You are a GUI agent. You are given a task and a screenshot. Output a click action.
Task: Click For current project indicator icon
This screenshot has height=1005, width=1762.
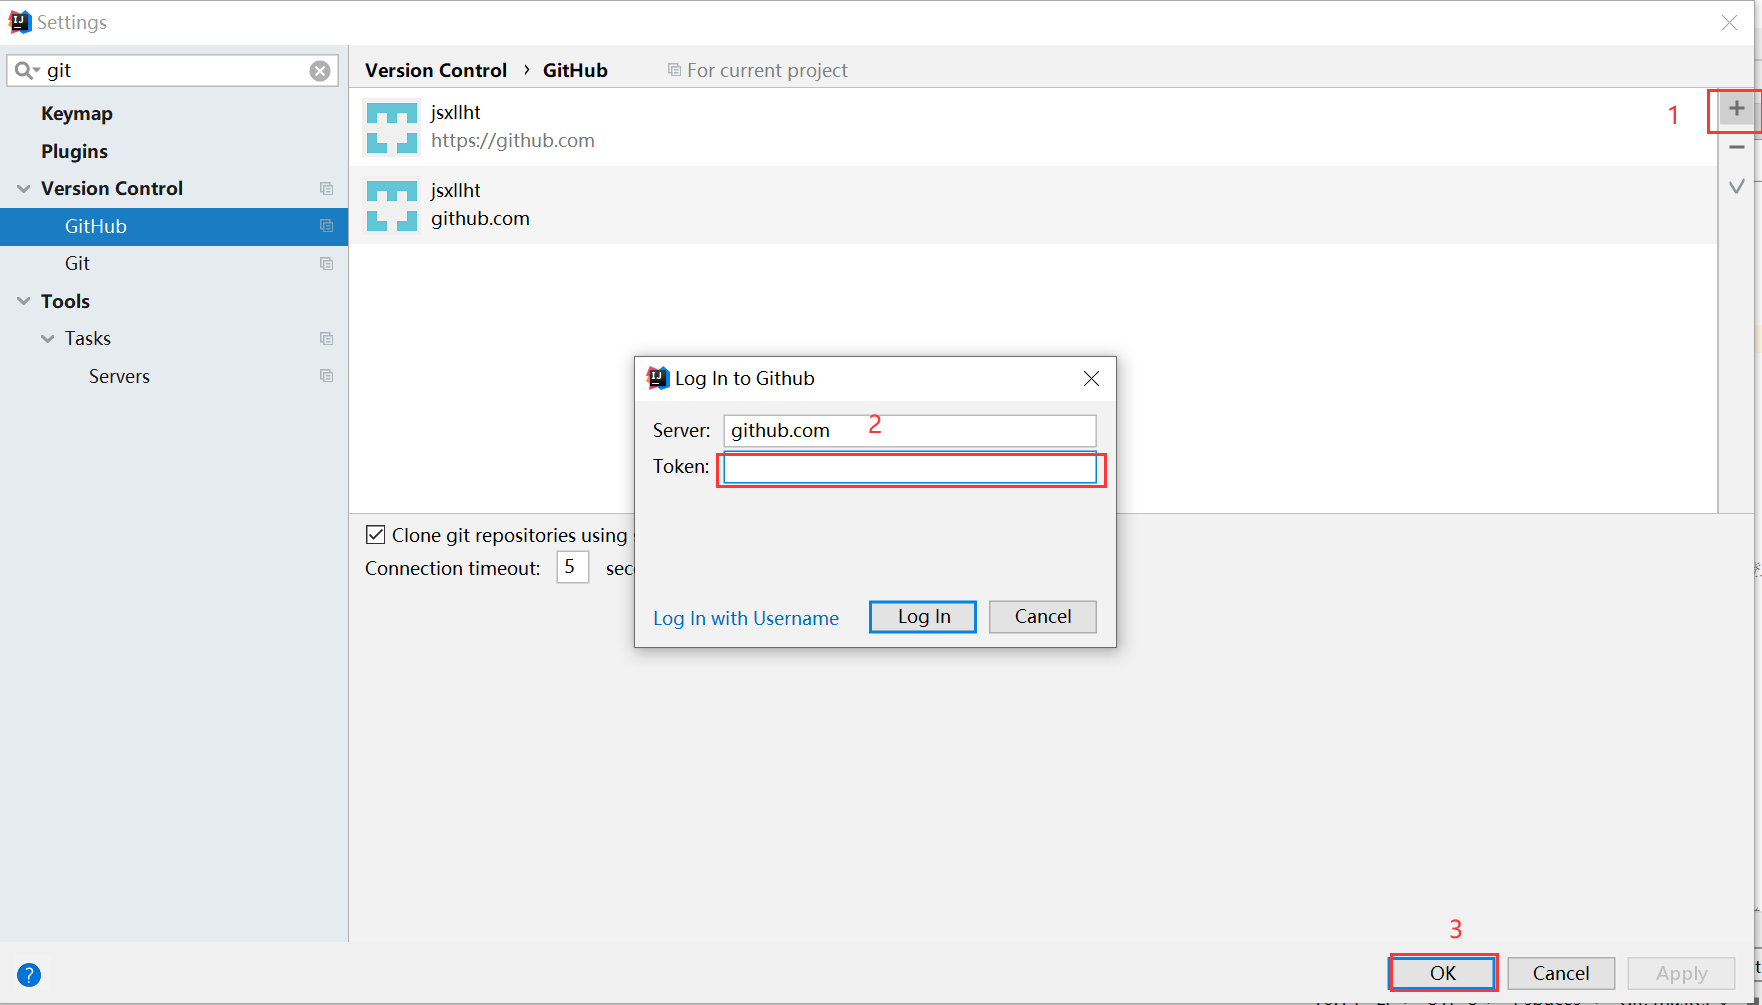(674, 70)
